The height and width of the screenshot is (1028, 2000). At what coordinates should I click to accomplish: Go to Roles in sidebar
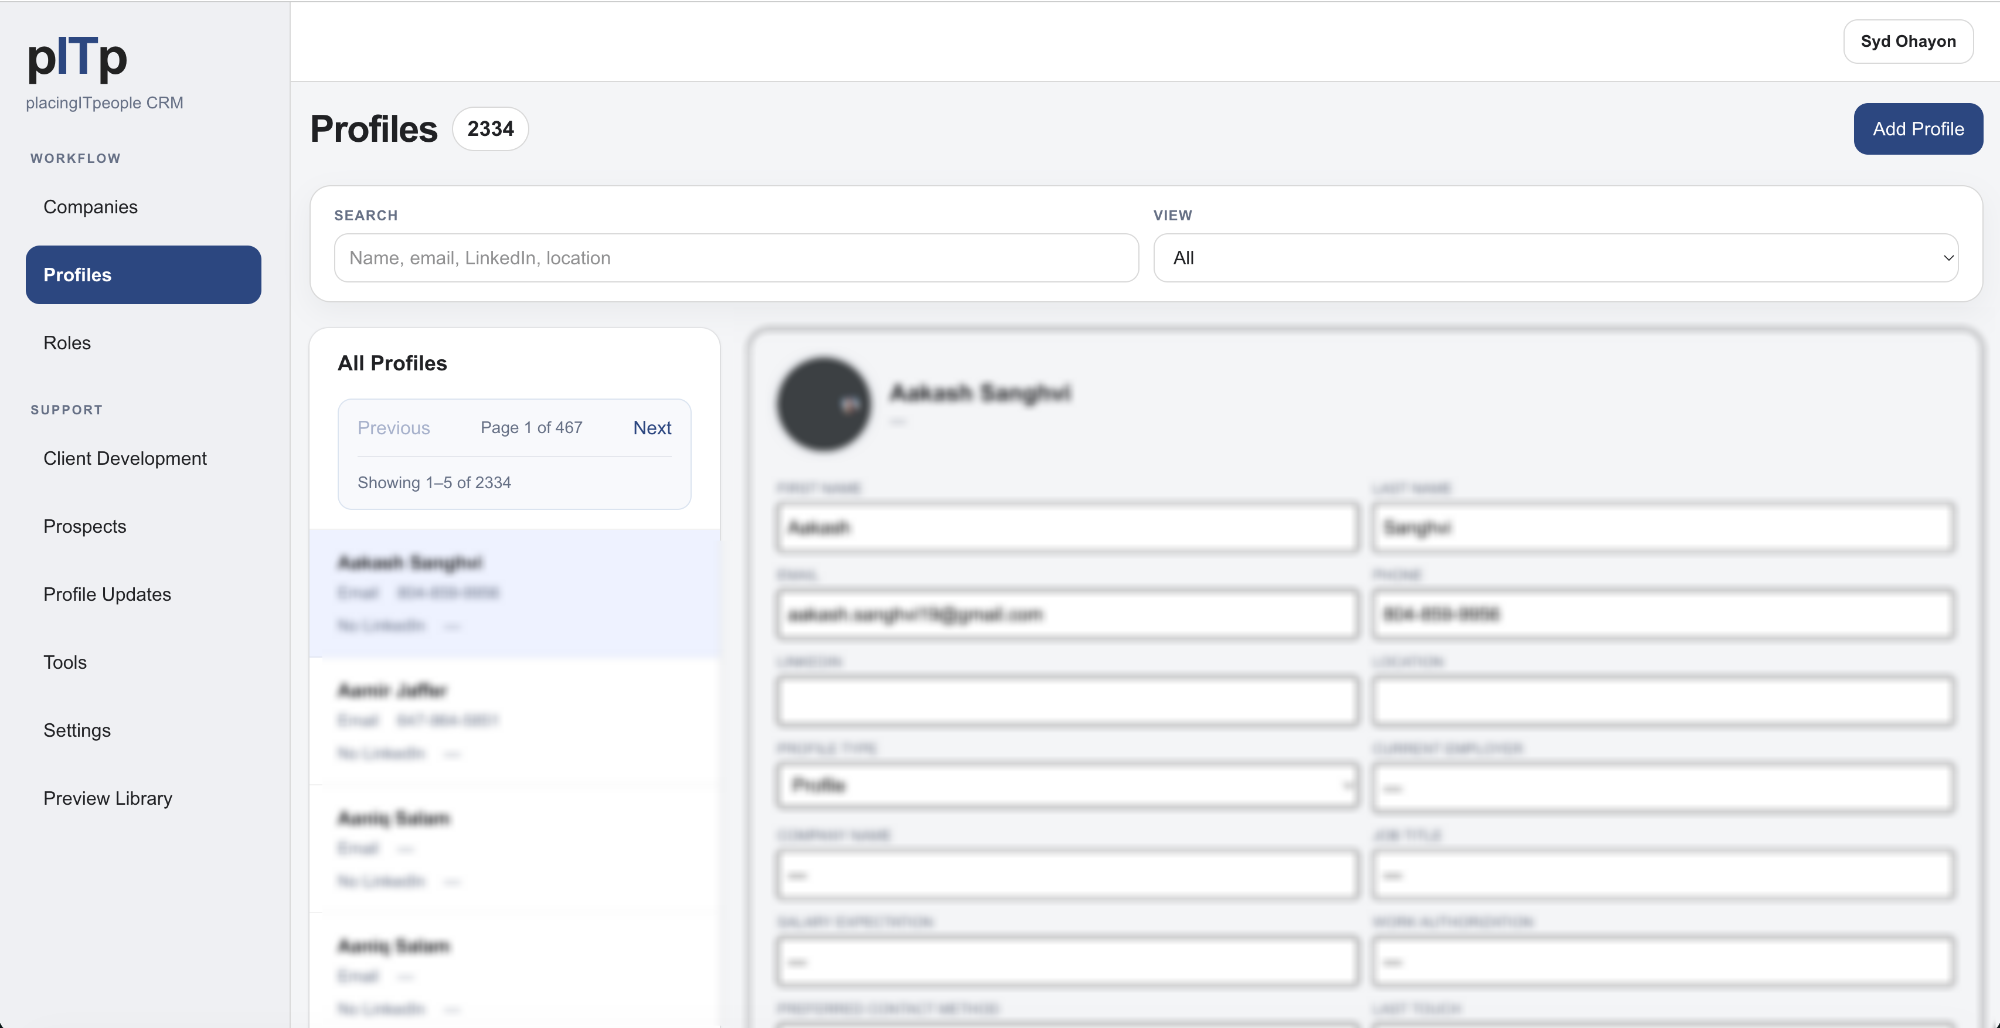pos(143,343)
